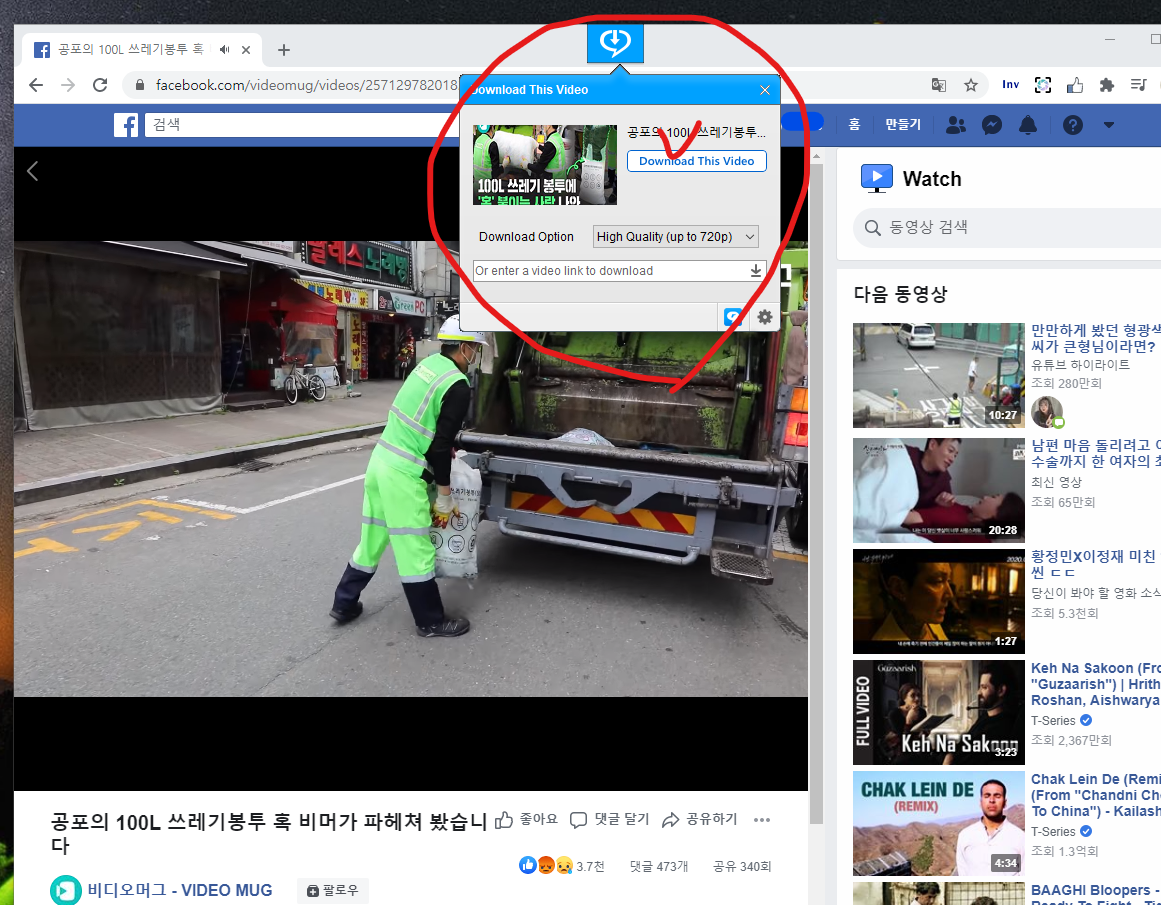
Task: Open the more options ellipsis
Action: [x=762, y=819]
